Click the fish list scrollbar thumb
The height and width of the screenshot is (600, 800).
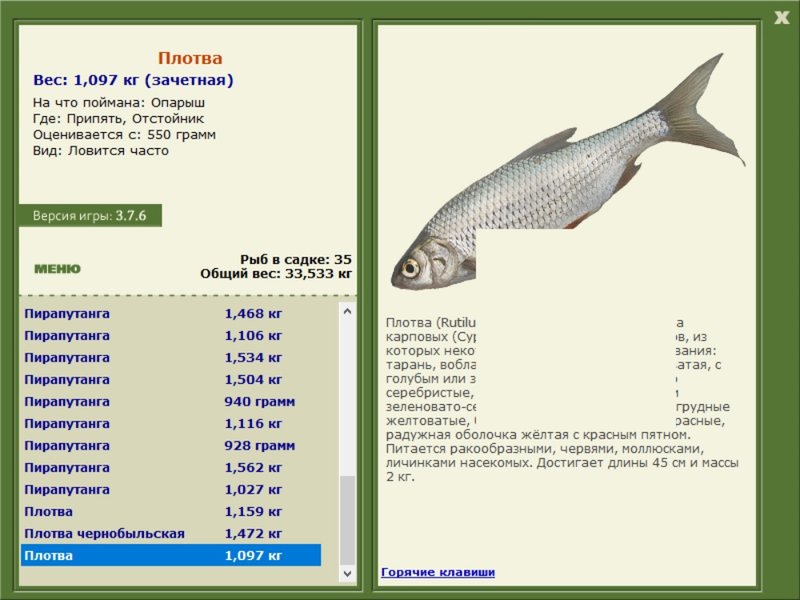coord(347,520)
